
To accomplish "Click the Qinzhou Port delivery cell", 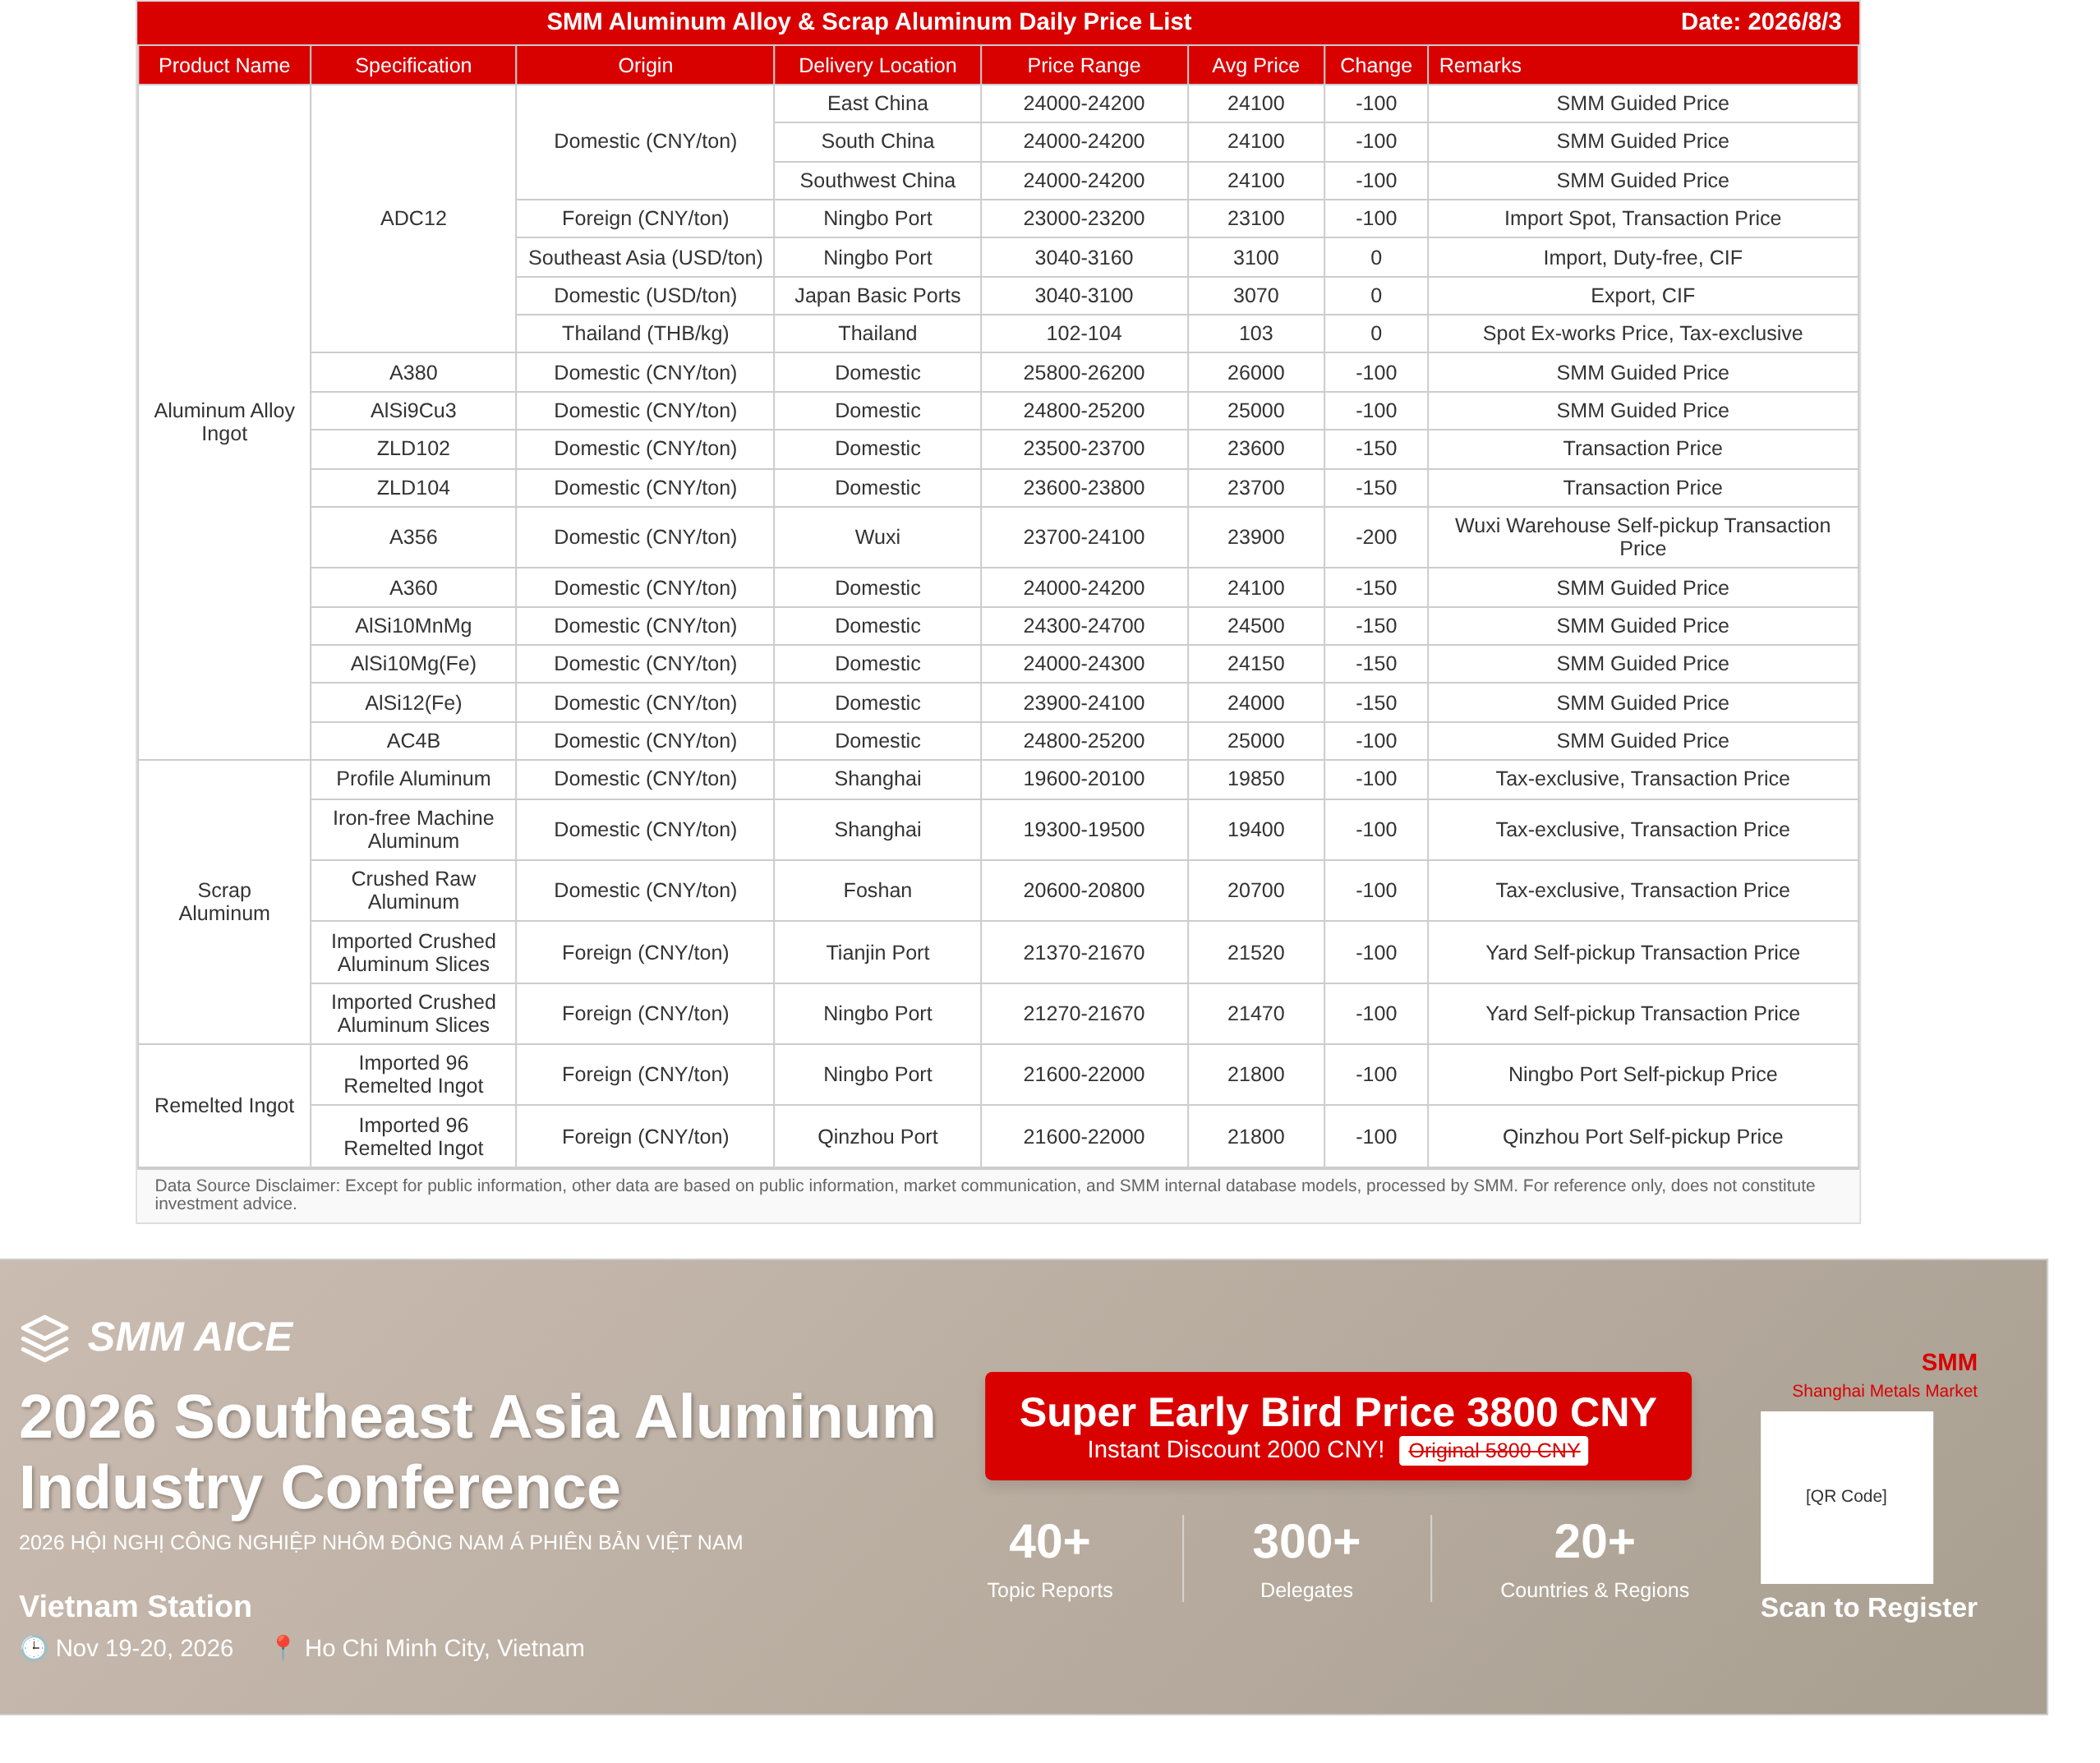I will point(877,1137).
